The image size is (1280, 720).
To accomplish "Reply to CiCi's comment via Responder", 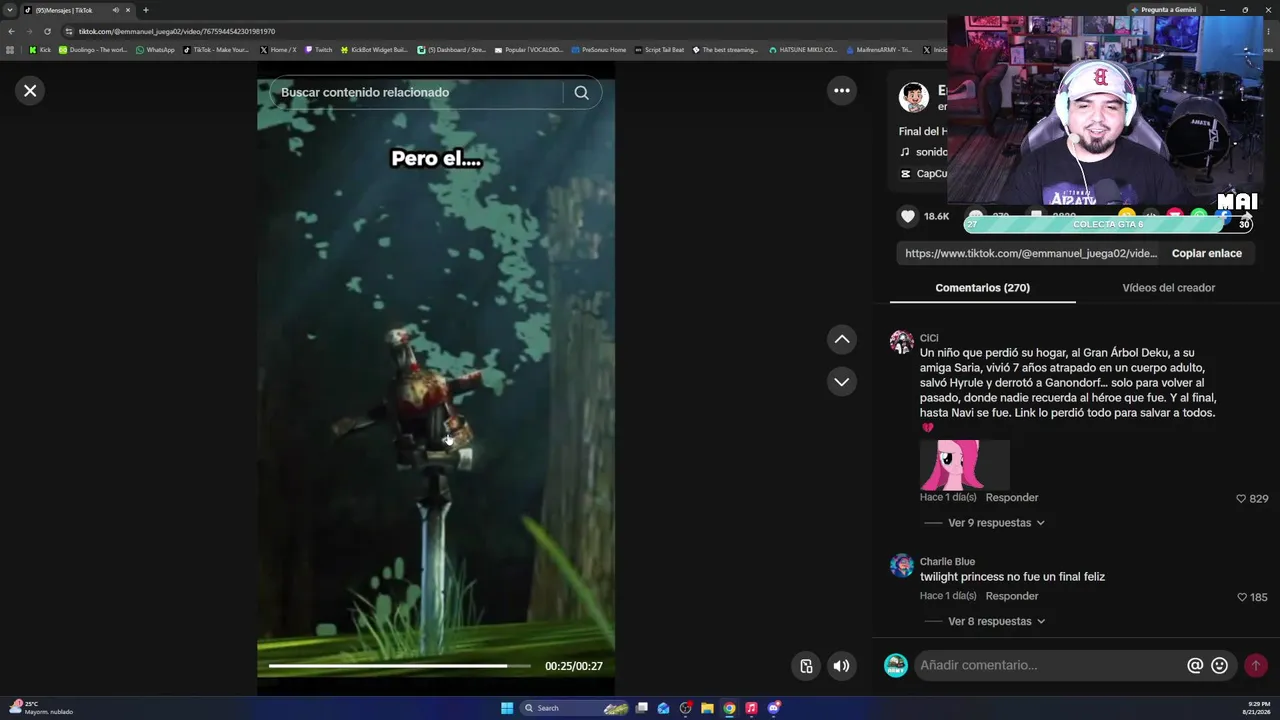I will 1012,497.
